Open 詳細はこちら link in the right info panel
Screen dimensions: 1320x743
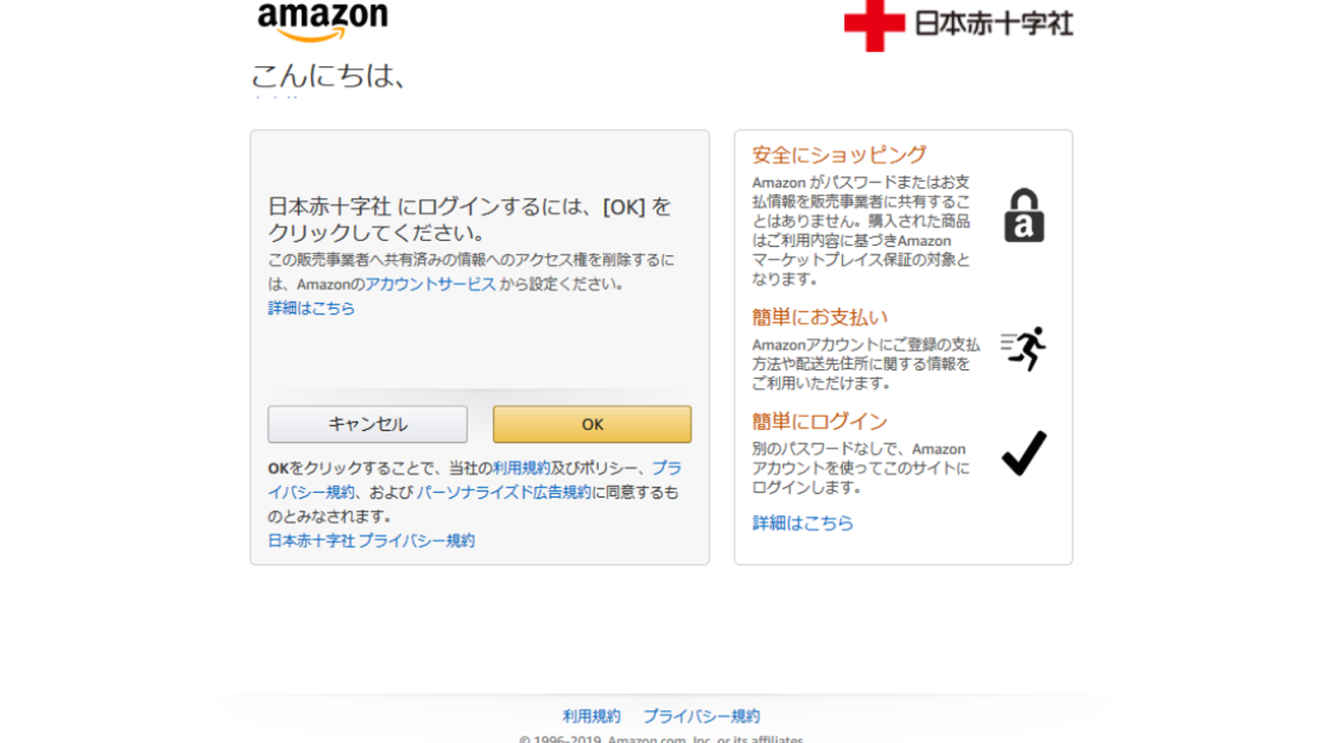[803, 523]
